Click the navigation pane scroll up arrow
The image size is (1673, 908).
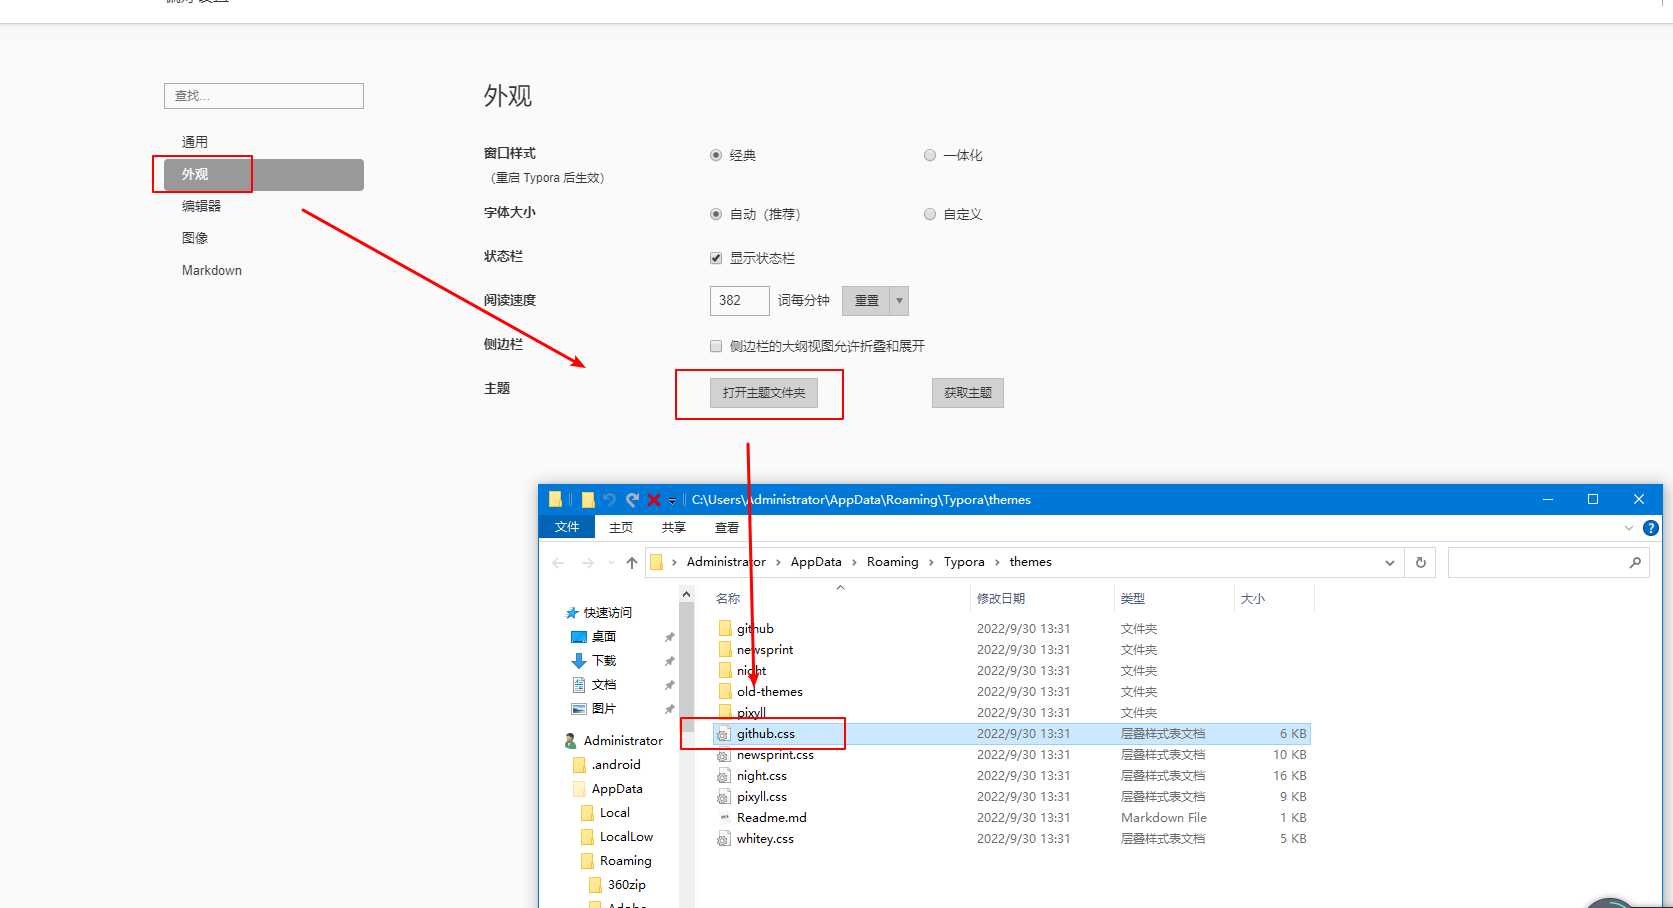686,594
